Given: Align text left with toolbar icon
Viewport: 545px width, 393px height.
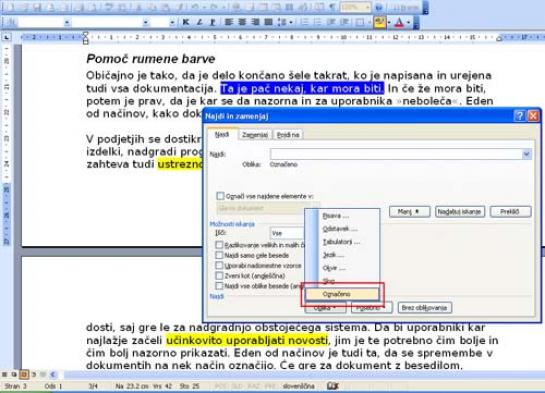Looking at the screenshot, I should pyautogui.click(x=228, y=22).
